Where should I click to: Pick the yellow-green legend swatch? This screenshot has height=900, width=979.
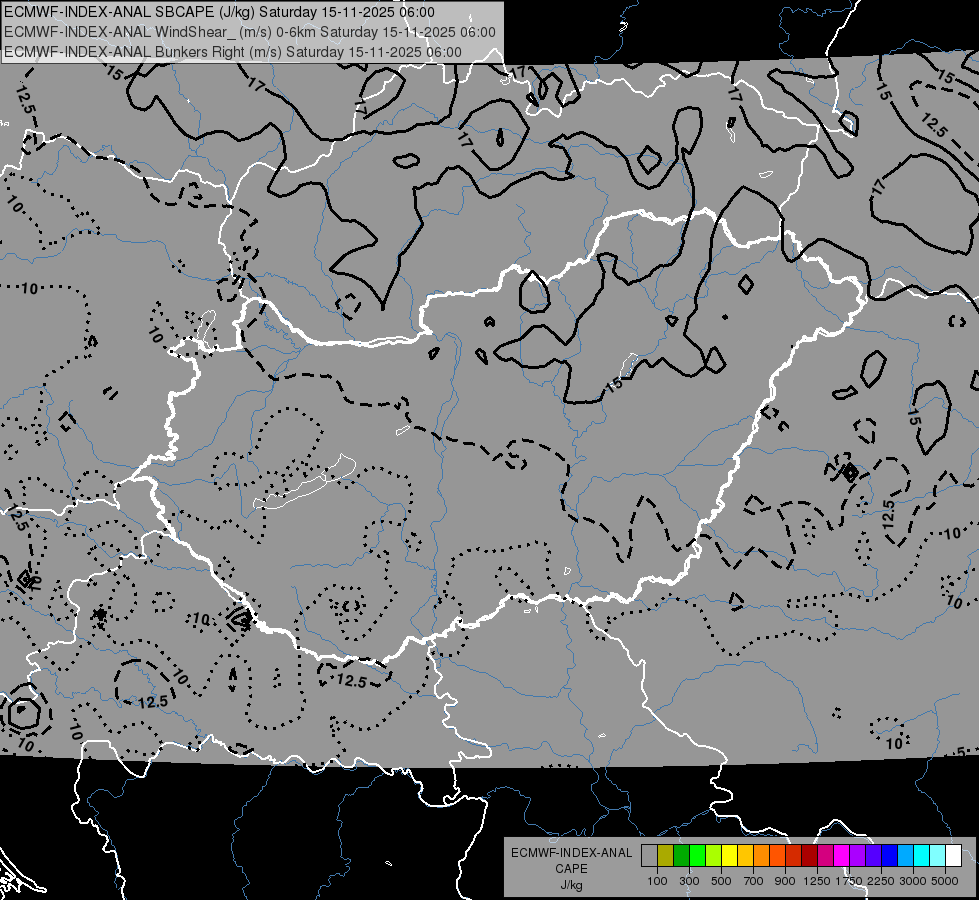click(x=714, y=856)
